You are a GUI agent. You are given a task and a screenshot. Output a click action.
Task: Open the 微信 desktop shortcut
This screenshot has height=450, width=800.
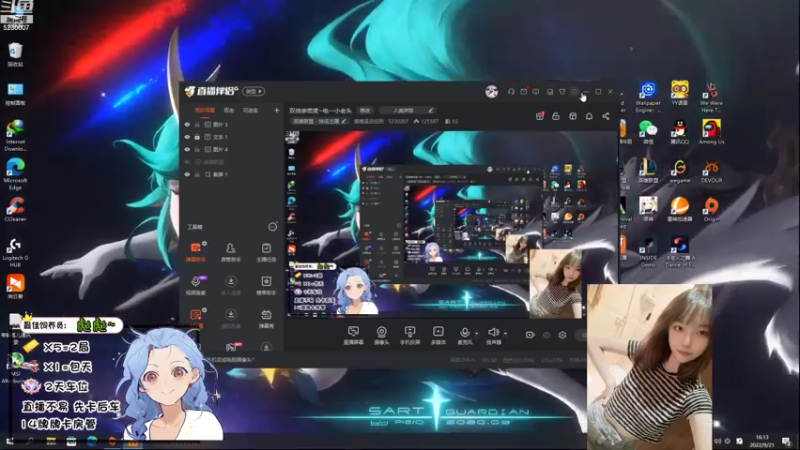(647, 132)
